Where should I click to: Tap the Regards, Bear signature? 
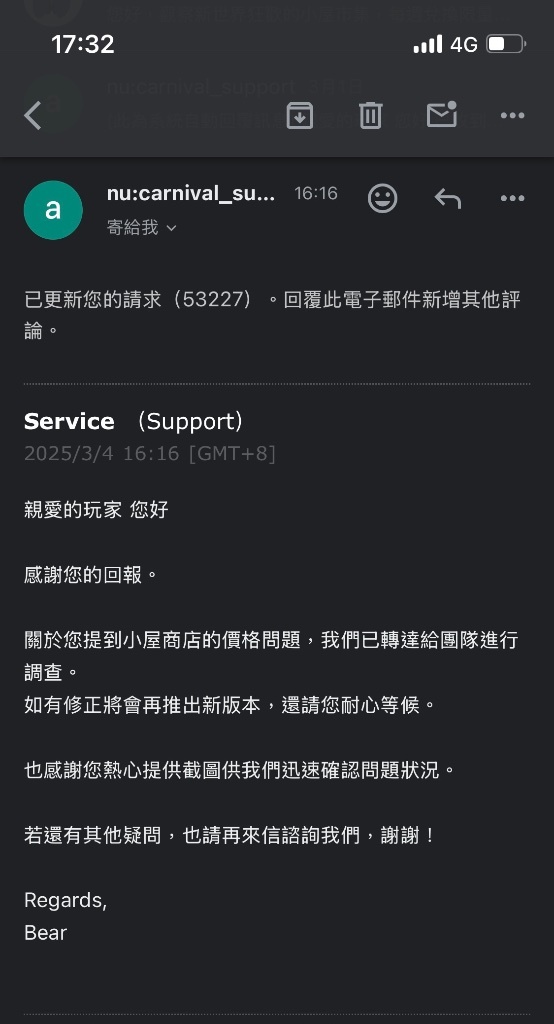[65, 916]
